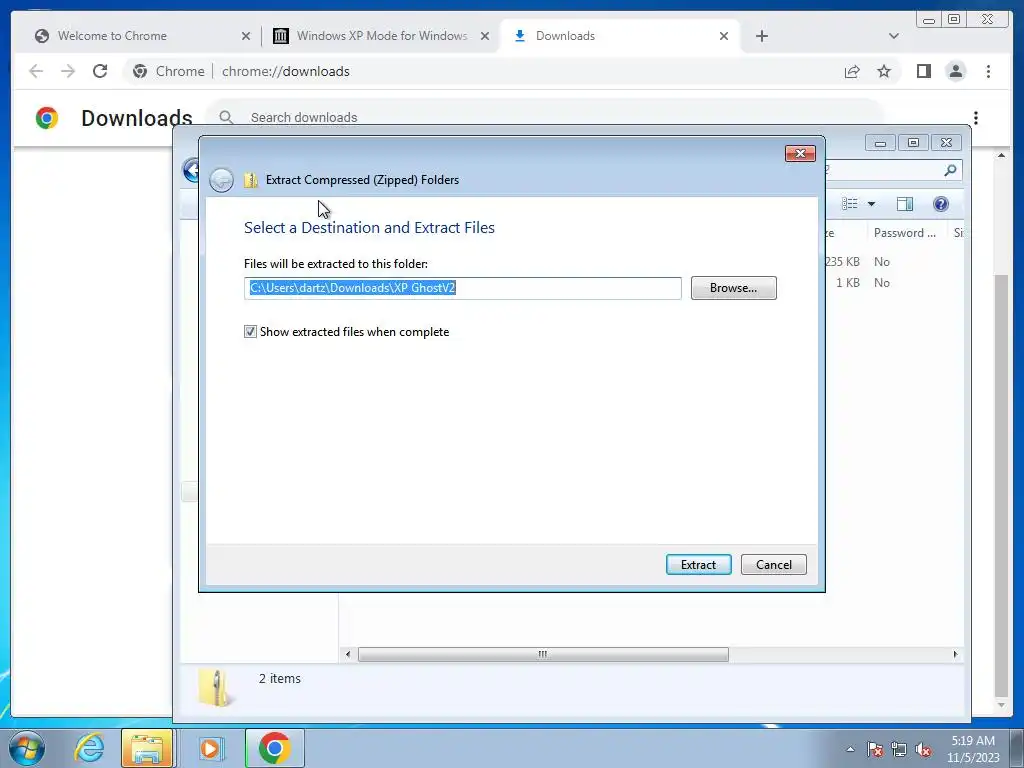The height and width of the screenshot is (768, 1024).
Task: Click the 1 KB size cell in Explorer
Action: pos(848,283)
